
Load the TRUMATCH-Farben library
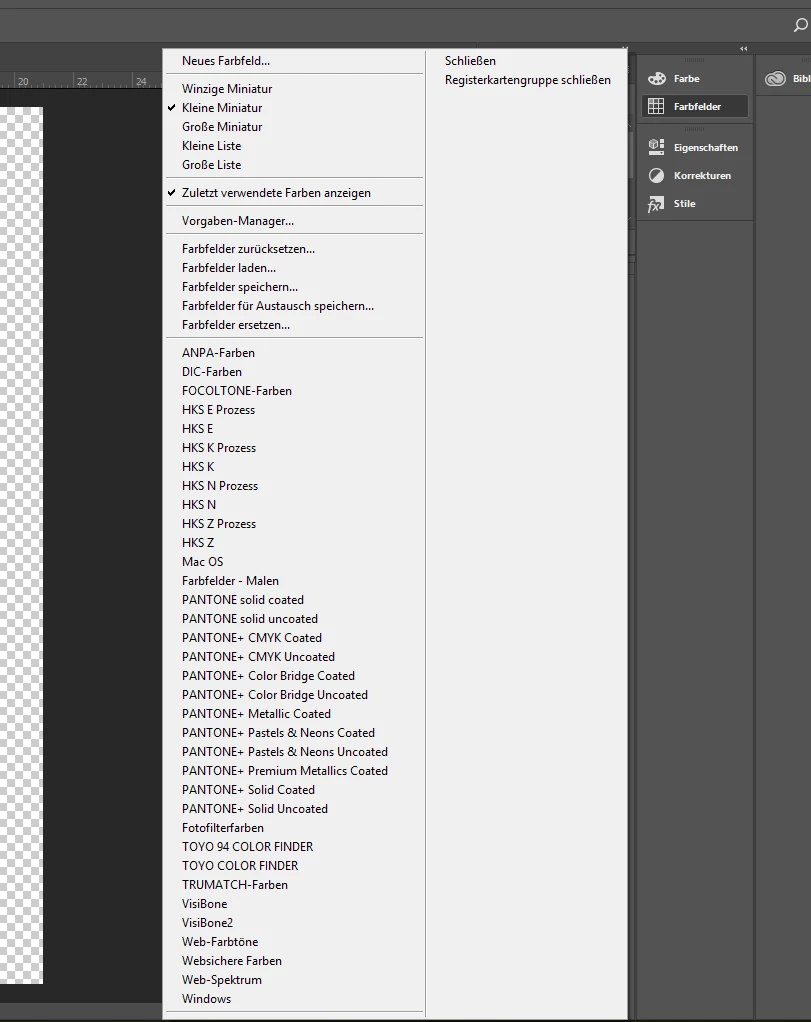(x=235, y=884)
